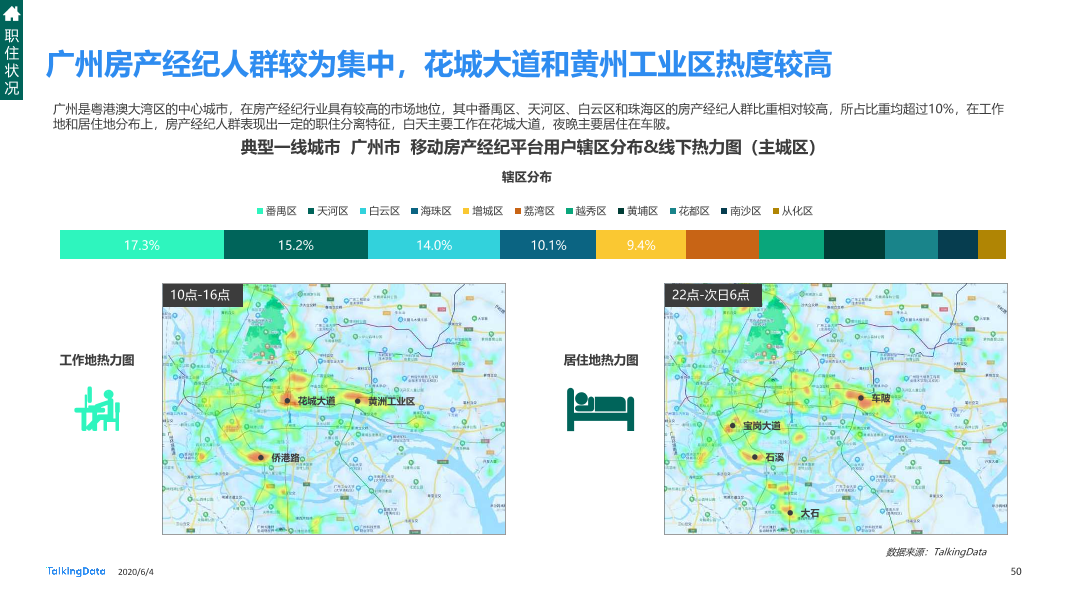This screenshot has width=1066, height=599.
Task: Click the home icon in the top-left corner
Action: 13,14
